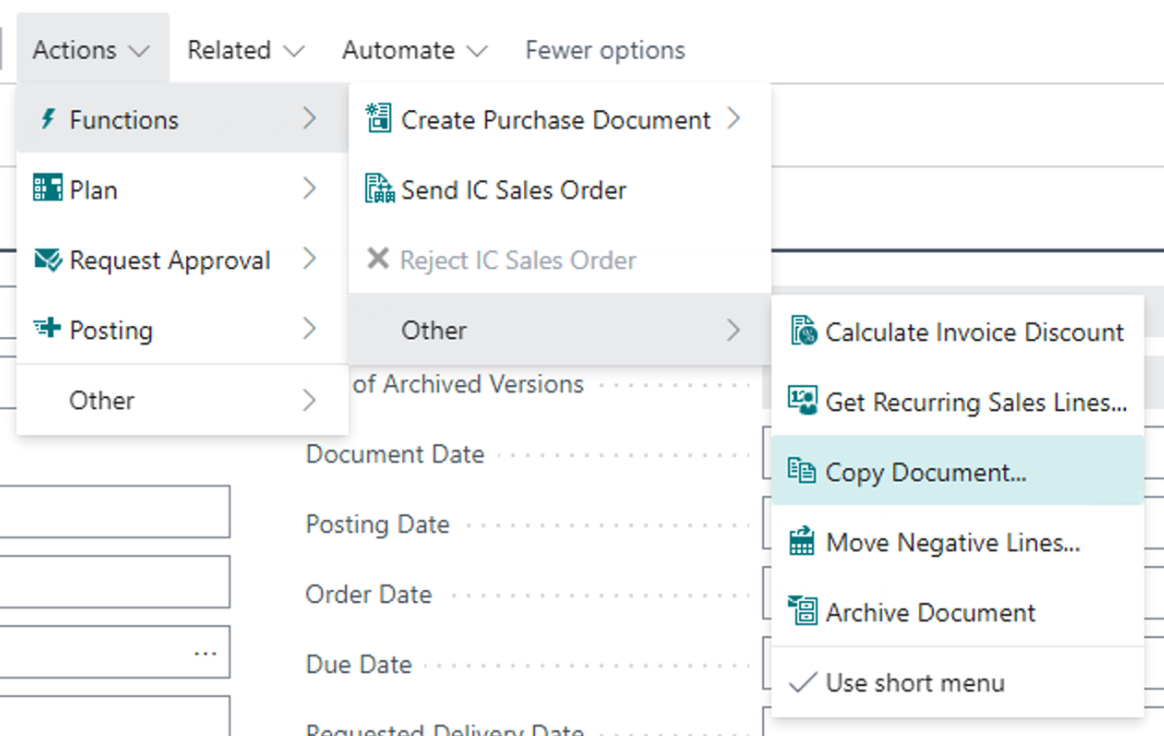Click Fewer options link
The height and width of the screenshot is (736, 1164).
coord(605,50)
